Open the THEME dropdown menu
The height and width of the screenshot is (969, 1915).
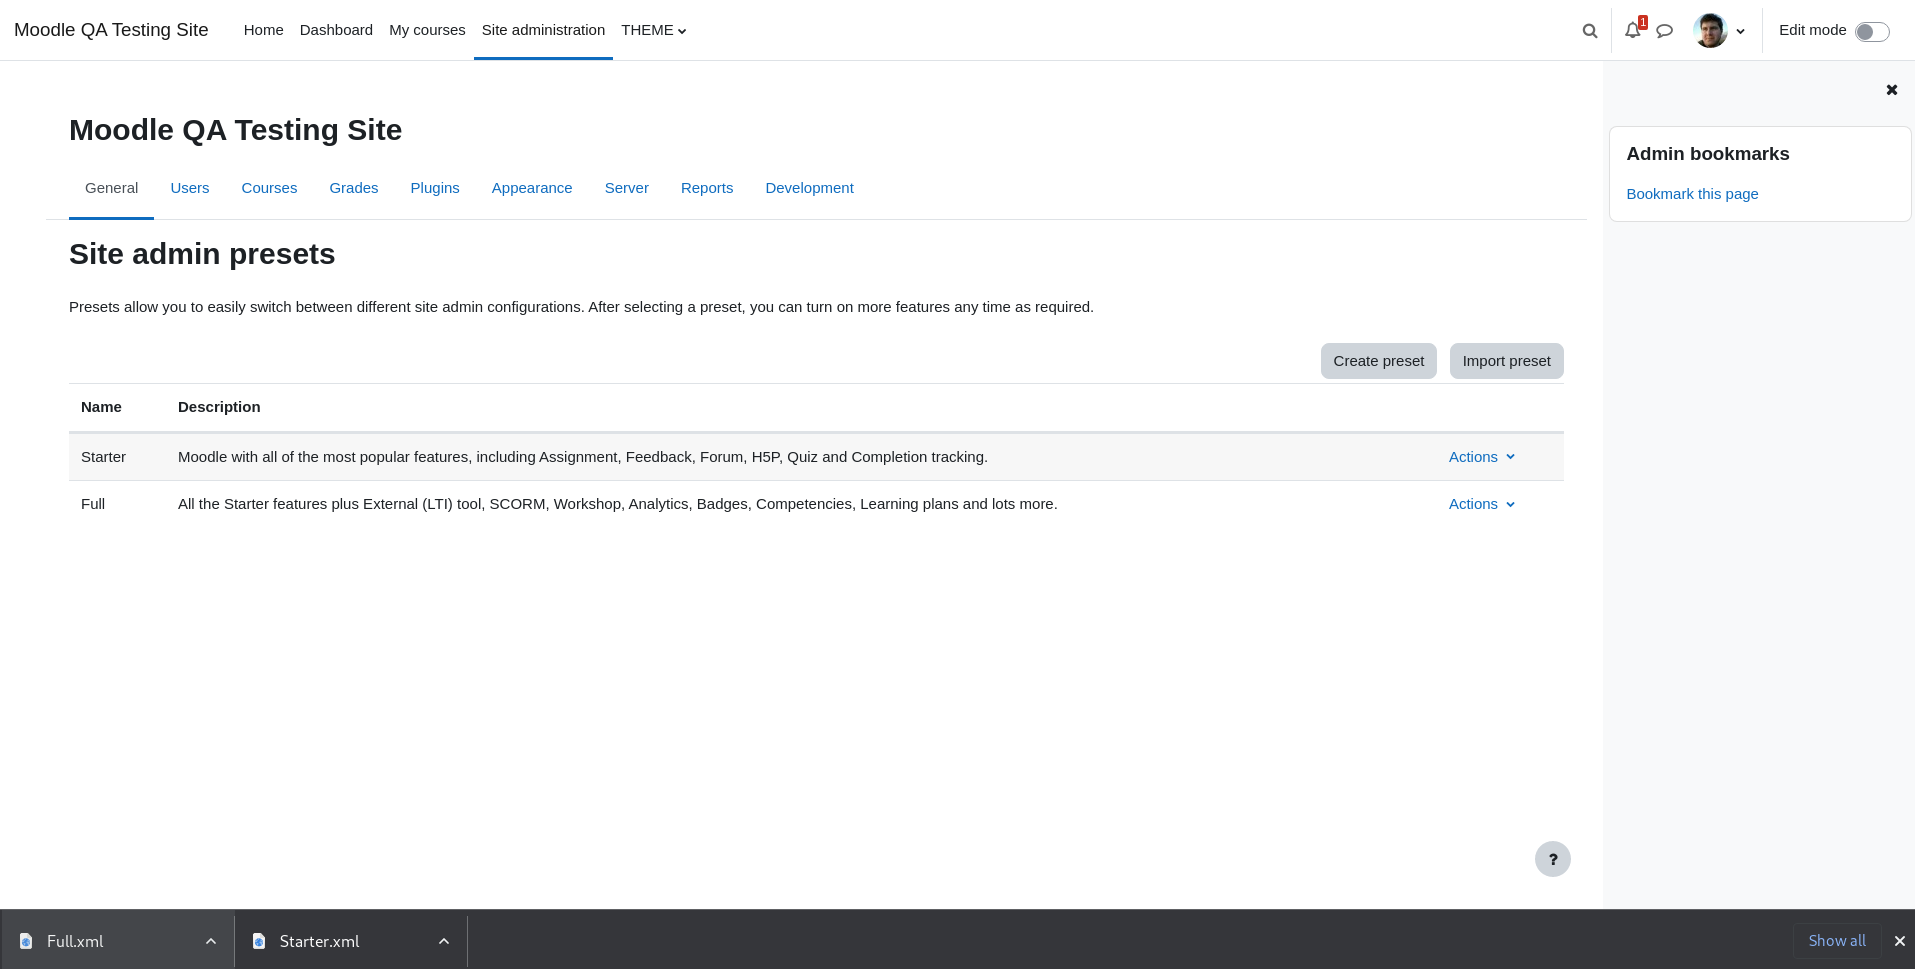(654, 30)
